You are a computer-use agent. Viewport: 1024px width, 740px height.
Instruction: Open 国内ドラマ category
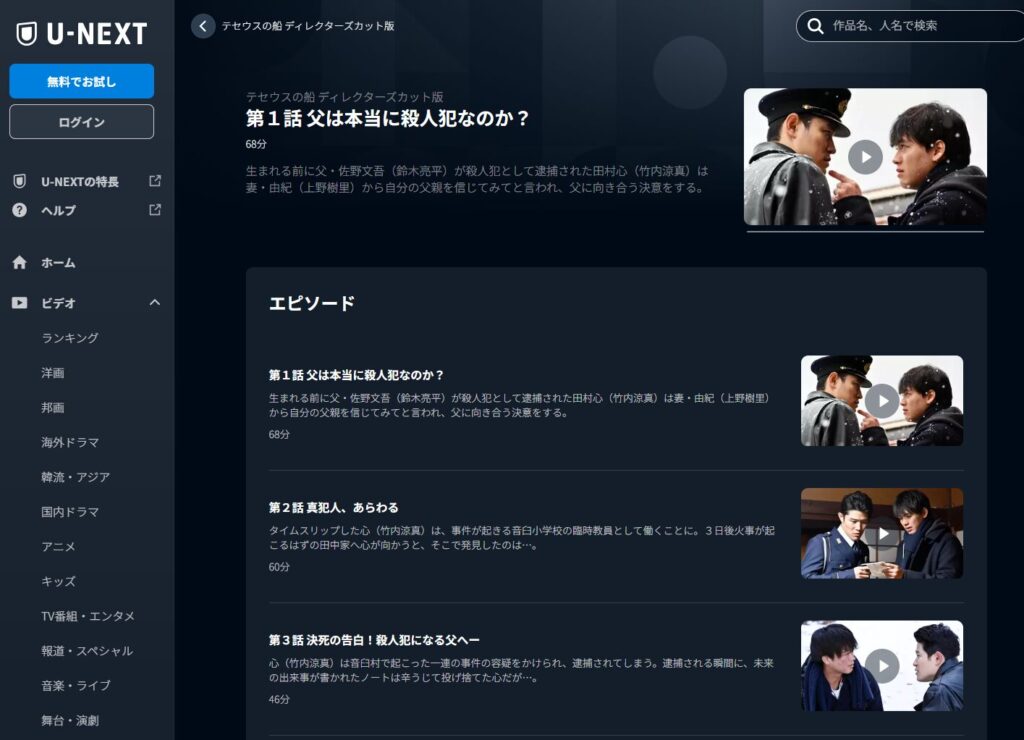click(x=70, y=511)
